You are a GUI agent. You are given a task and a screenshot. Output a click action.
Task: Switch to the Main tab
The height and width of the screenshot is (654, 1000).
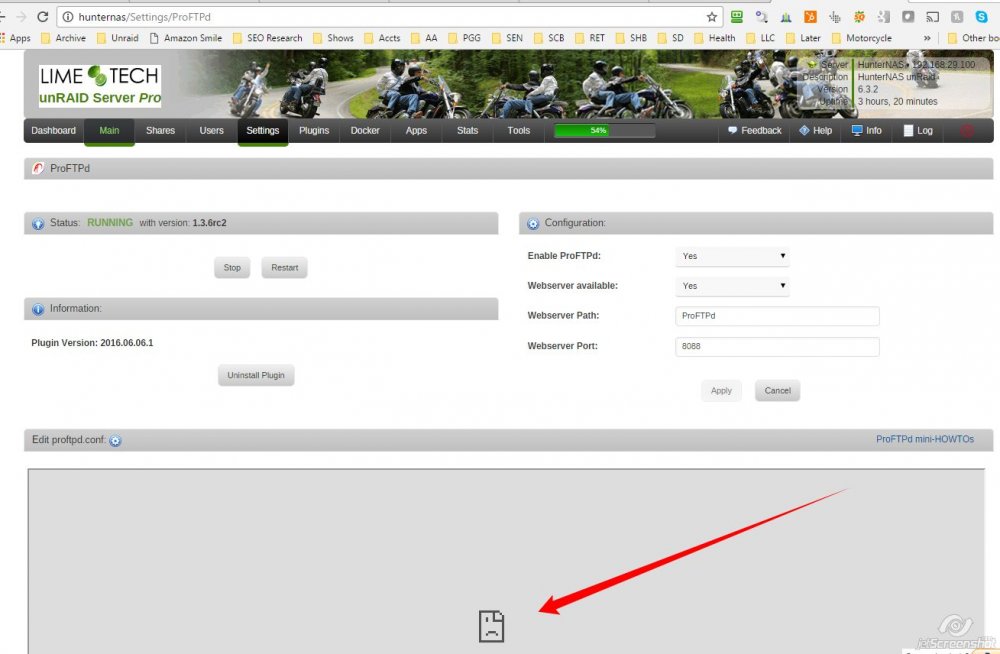point(109,131)
